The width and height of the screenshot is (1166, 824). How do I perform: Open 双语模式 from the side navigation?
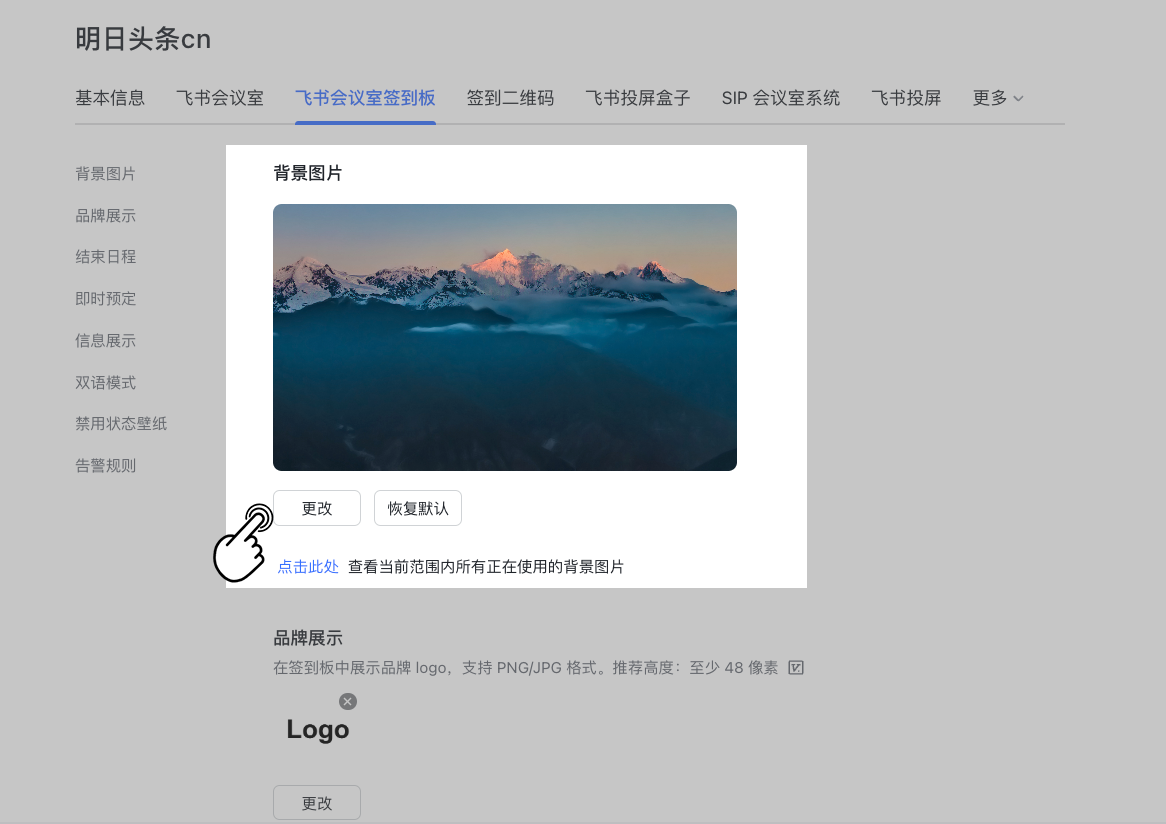coord(106,383)
